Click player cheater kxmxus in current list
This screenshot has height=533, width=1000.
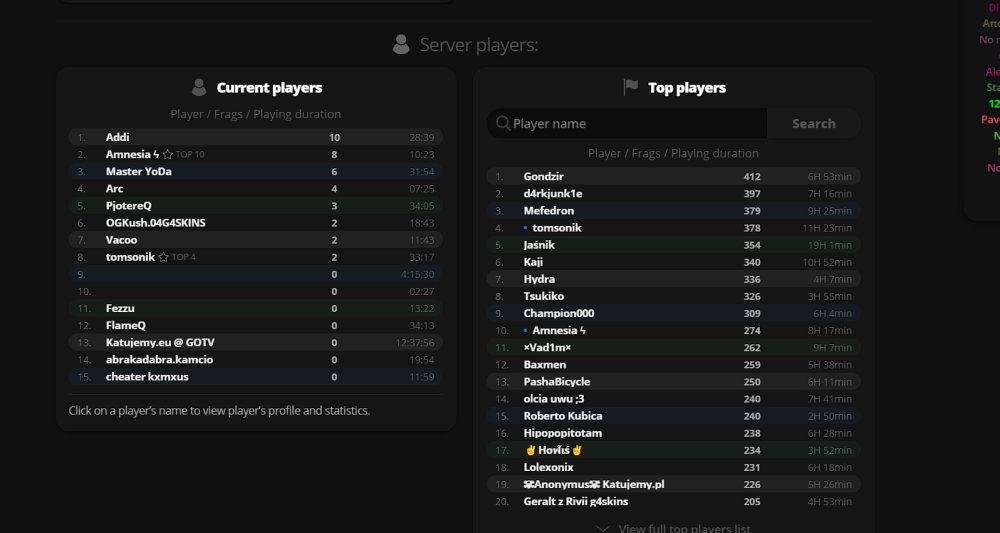pos(147,377)
